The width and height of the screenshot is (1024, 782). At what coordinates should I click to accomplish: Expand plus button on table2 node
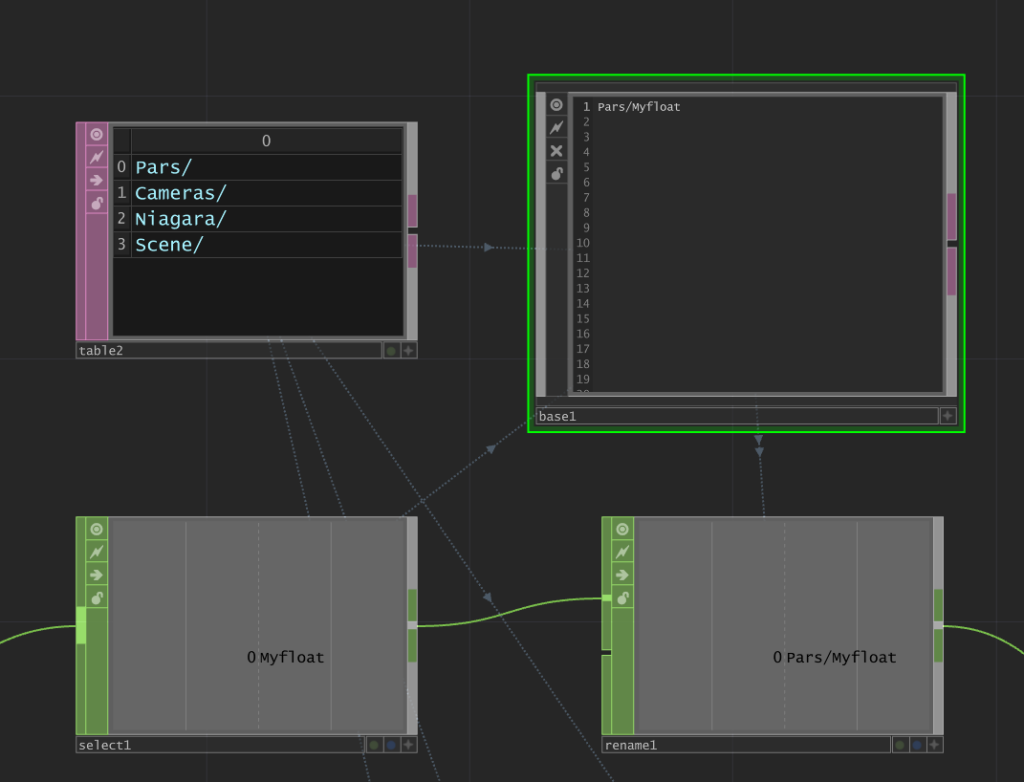point(409,351)
